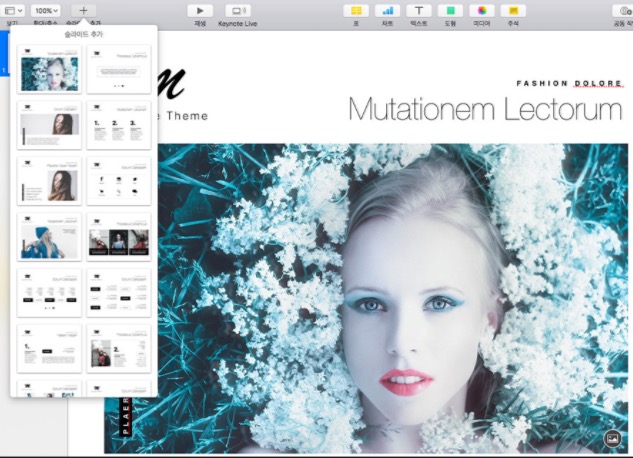The width and height of the screenshot is (633, 458).
Task: Select slide 1 in the slide navigator
Action: coord(4,53)
